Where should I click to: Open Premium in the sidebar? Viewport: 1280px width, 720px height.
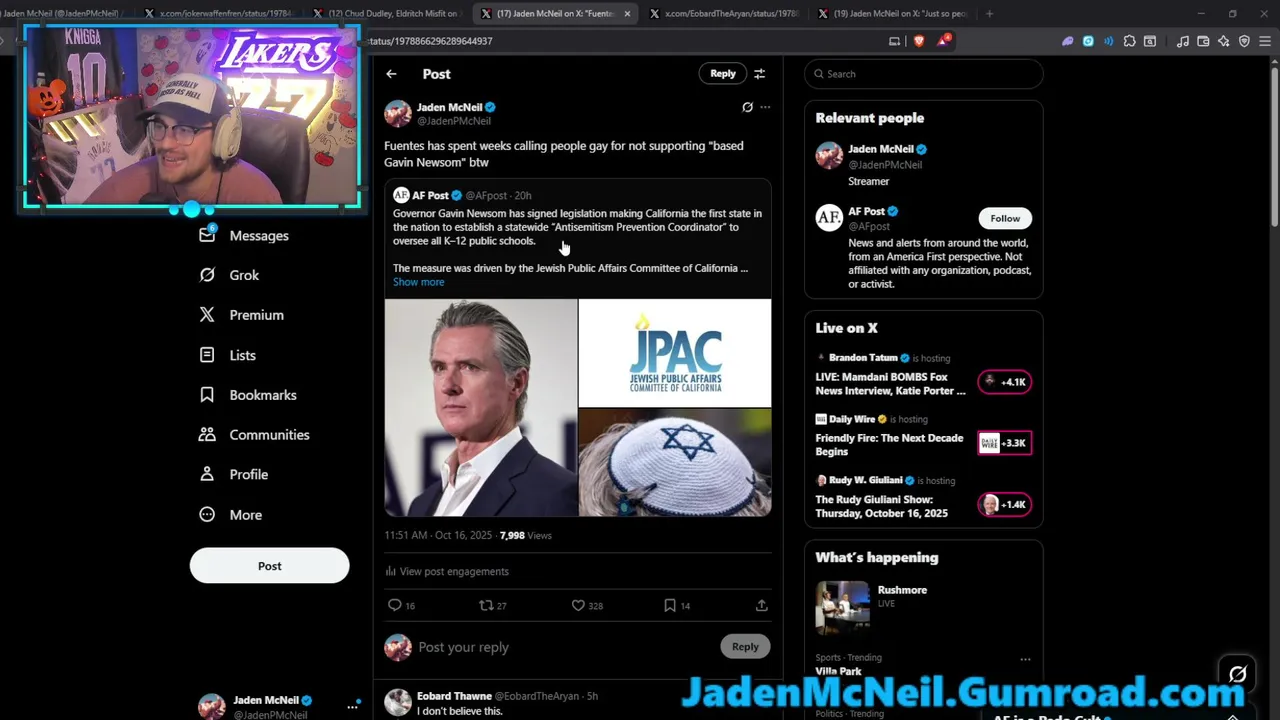pyautogui.click(x=241, y=315)
